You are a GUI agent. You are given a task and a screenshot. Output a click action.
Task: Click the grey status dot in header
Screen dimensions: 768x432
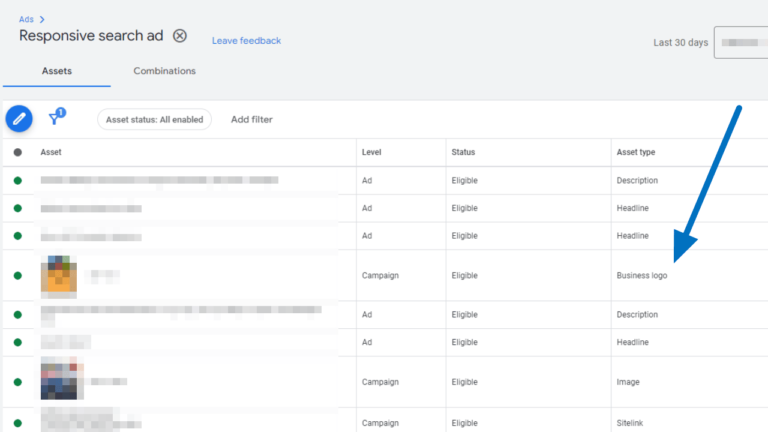click(x=18, y=152)
